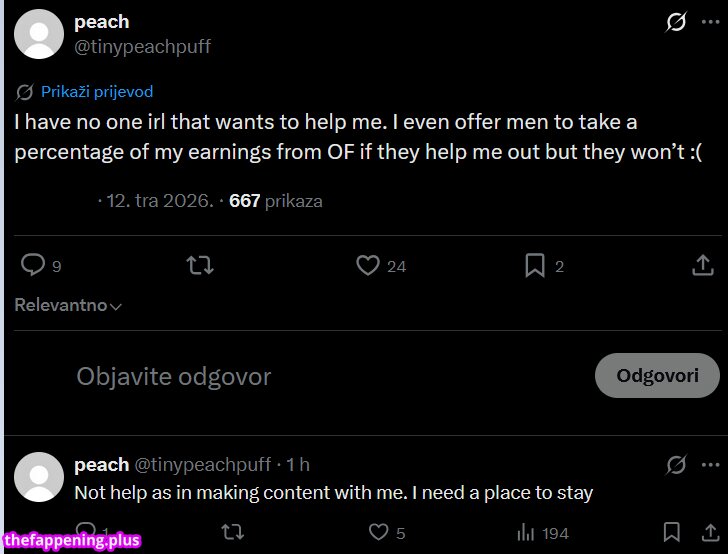Open replies via the comment icon showing 9
Viewport: 728px width, 554px height.
(33, 265)
